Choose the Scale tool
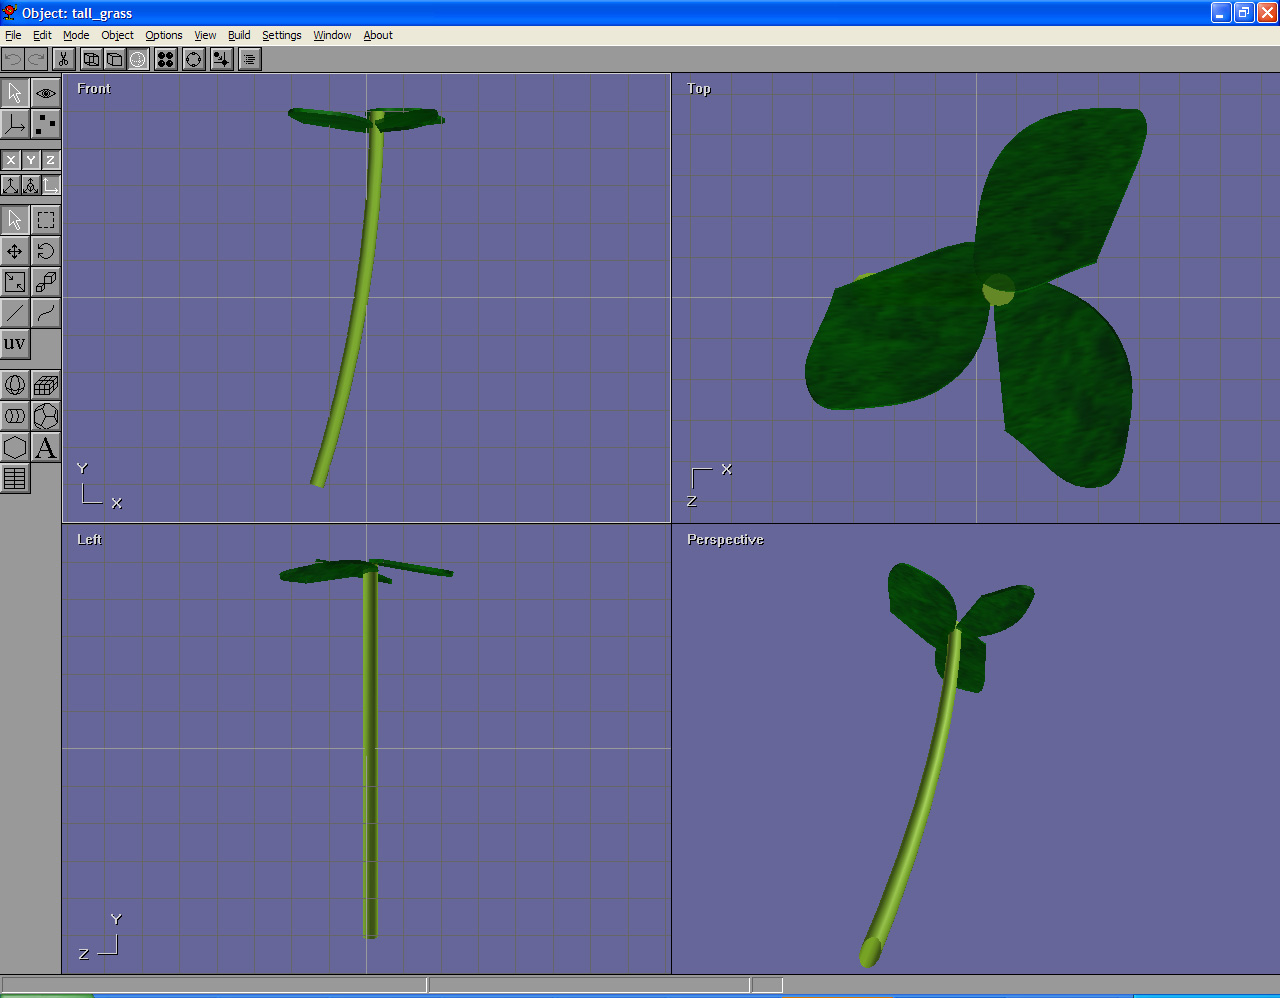 (x=15, y=282)
